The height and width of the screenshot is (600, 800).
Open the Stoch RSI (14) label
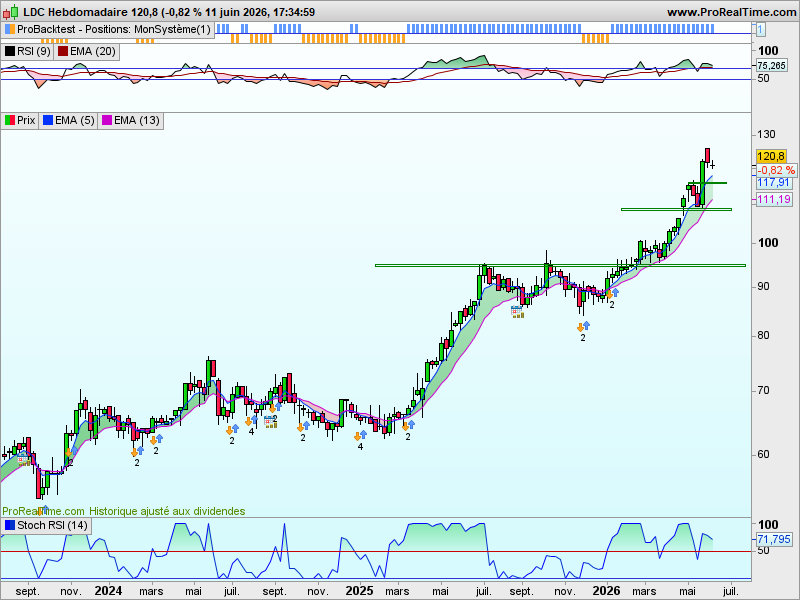point(52,526)
